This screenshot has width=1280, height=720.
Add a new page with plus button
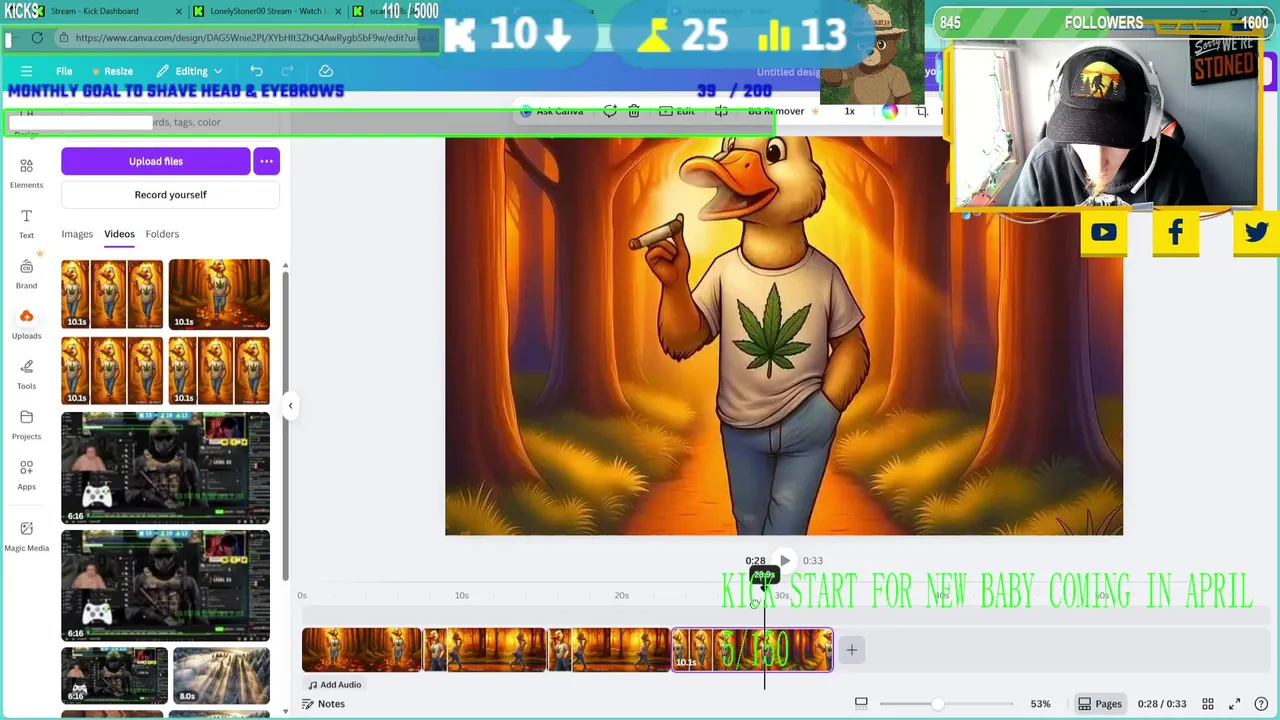pos(852,650)
